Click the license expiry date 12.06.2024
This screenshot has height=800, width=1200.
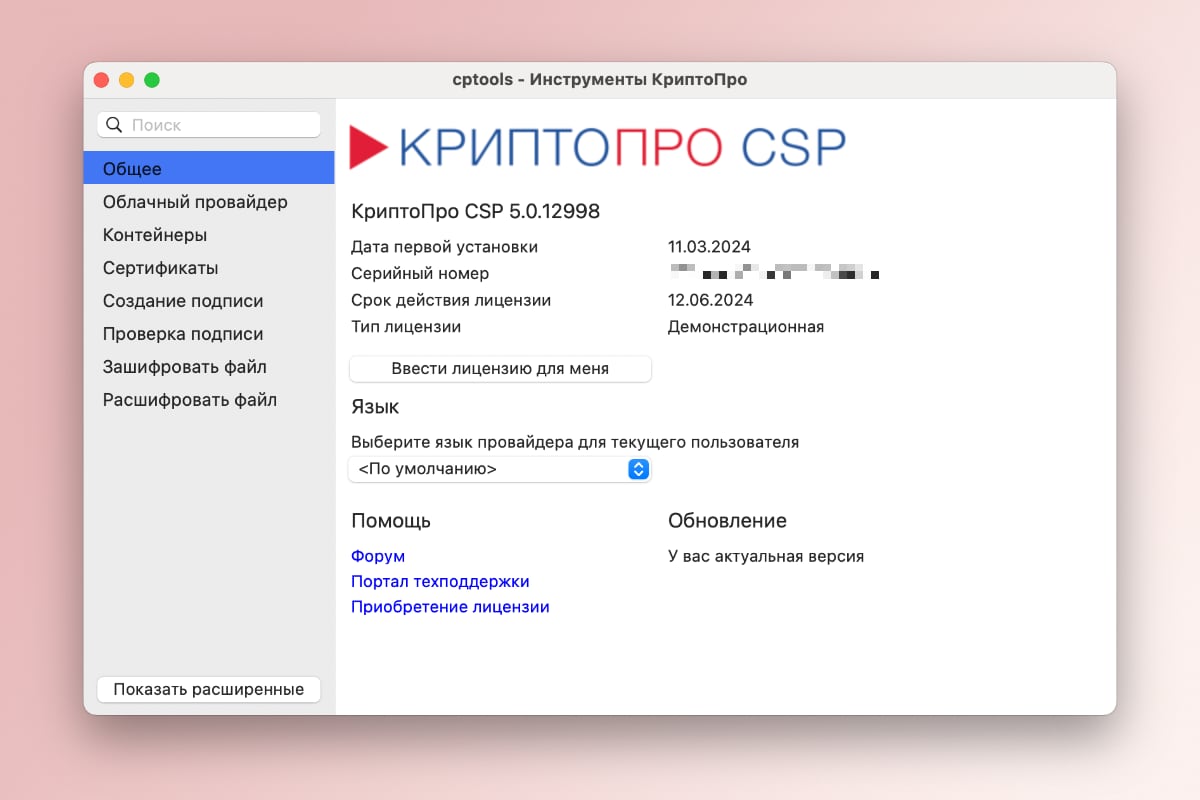click(x=710, y=300)
